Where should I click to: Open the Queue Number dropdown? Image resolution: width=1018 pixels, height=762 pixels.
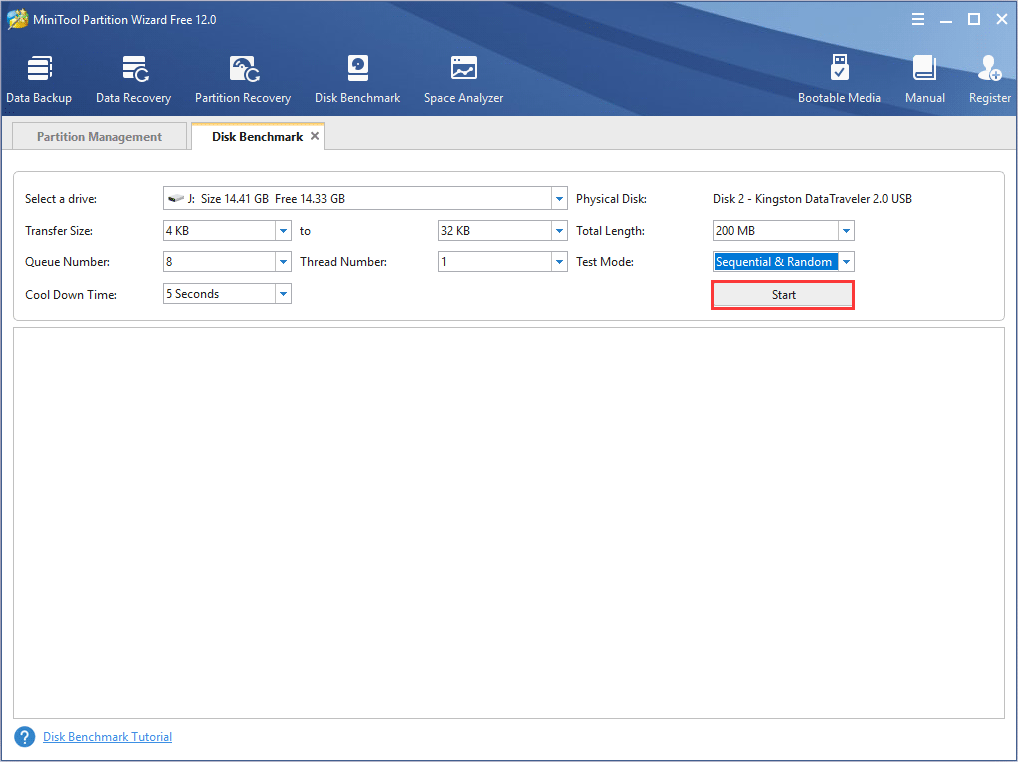click(x=284, y=262)
